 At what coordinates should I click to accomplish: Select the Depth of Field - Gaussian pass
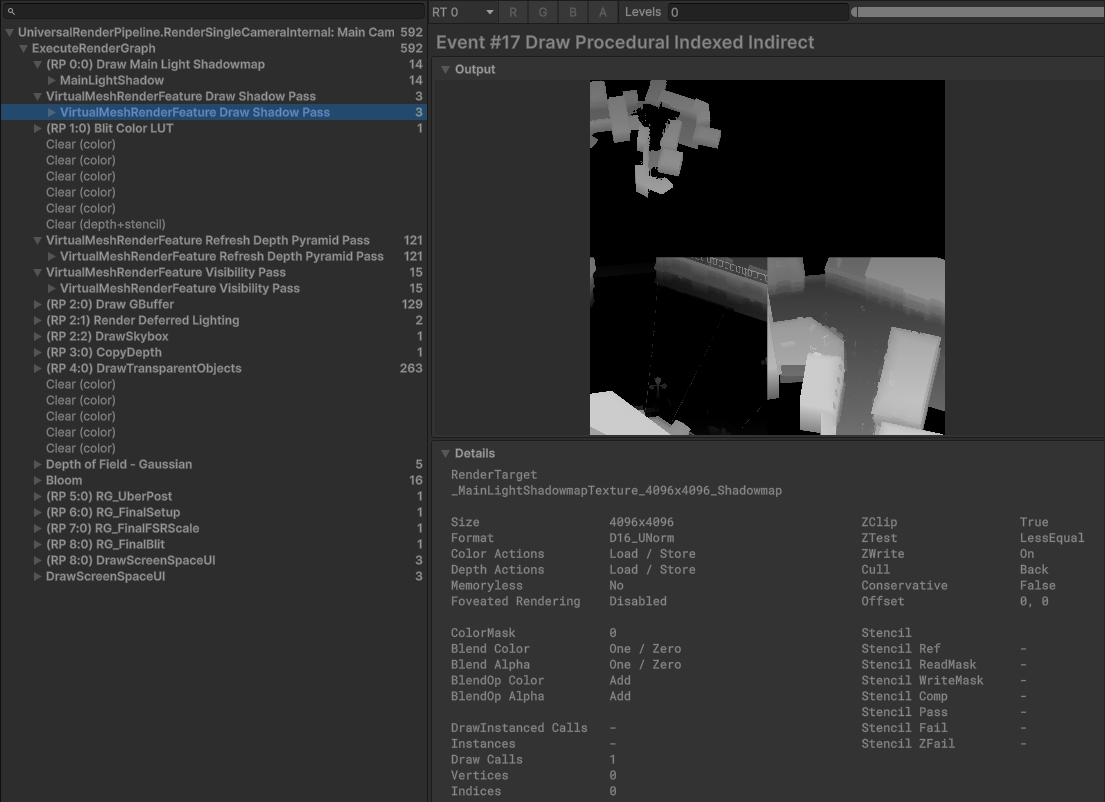118,464
